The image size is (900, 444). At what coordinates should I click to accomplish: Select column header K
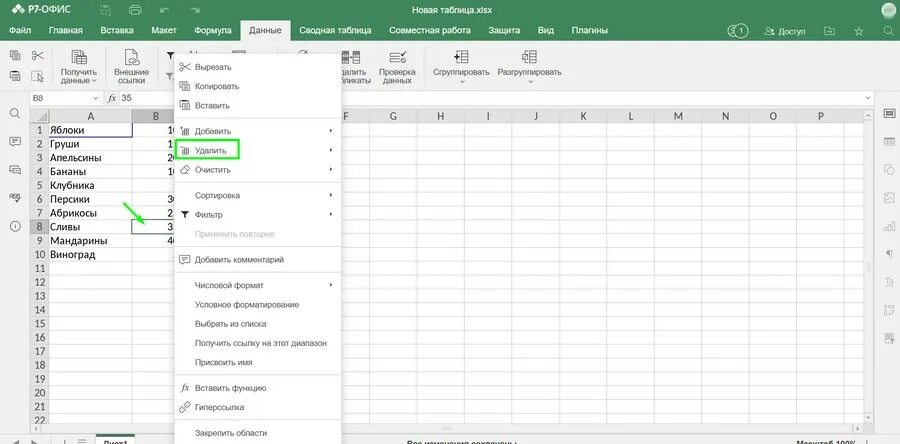583,116
